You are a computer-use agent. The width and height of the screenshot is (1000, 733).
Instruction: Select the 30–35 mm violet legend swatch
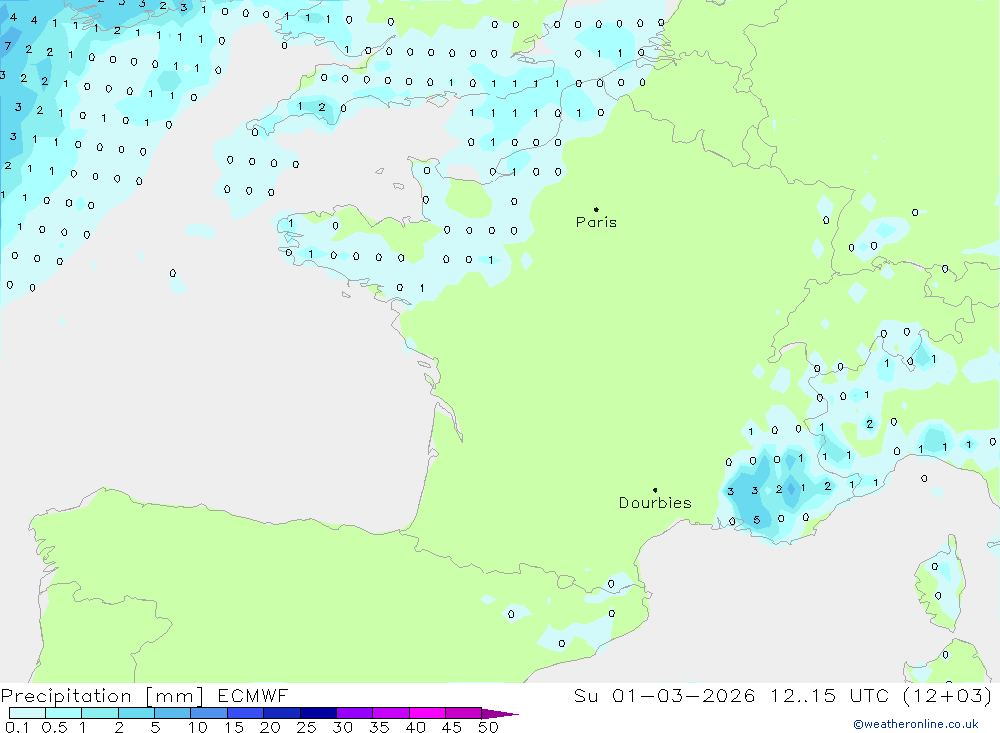pyautogui.click(x=355, y=713)
